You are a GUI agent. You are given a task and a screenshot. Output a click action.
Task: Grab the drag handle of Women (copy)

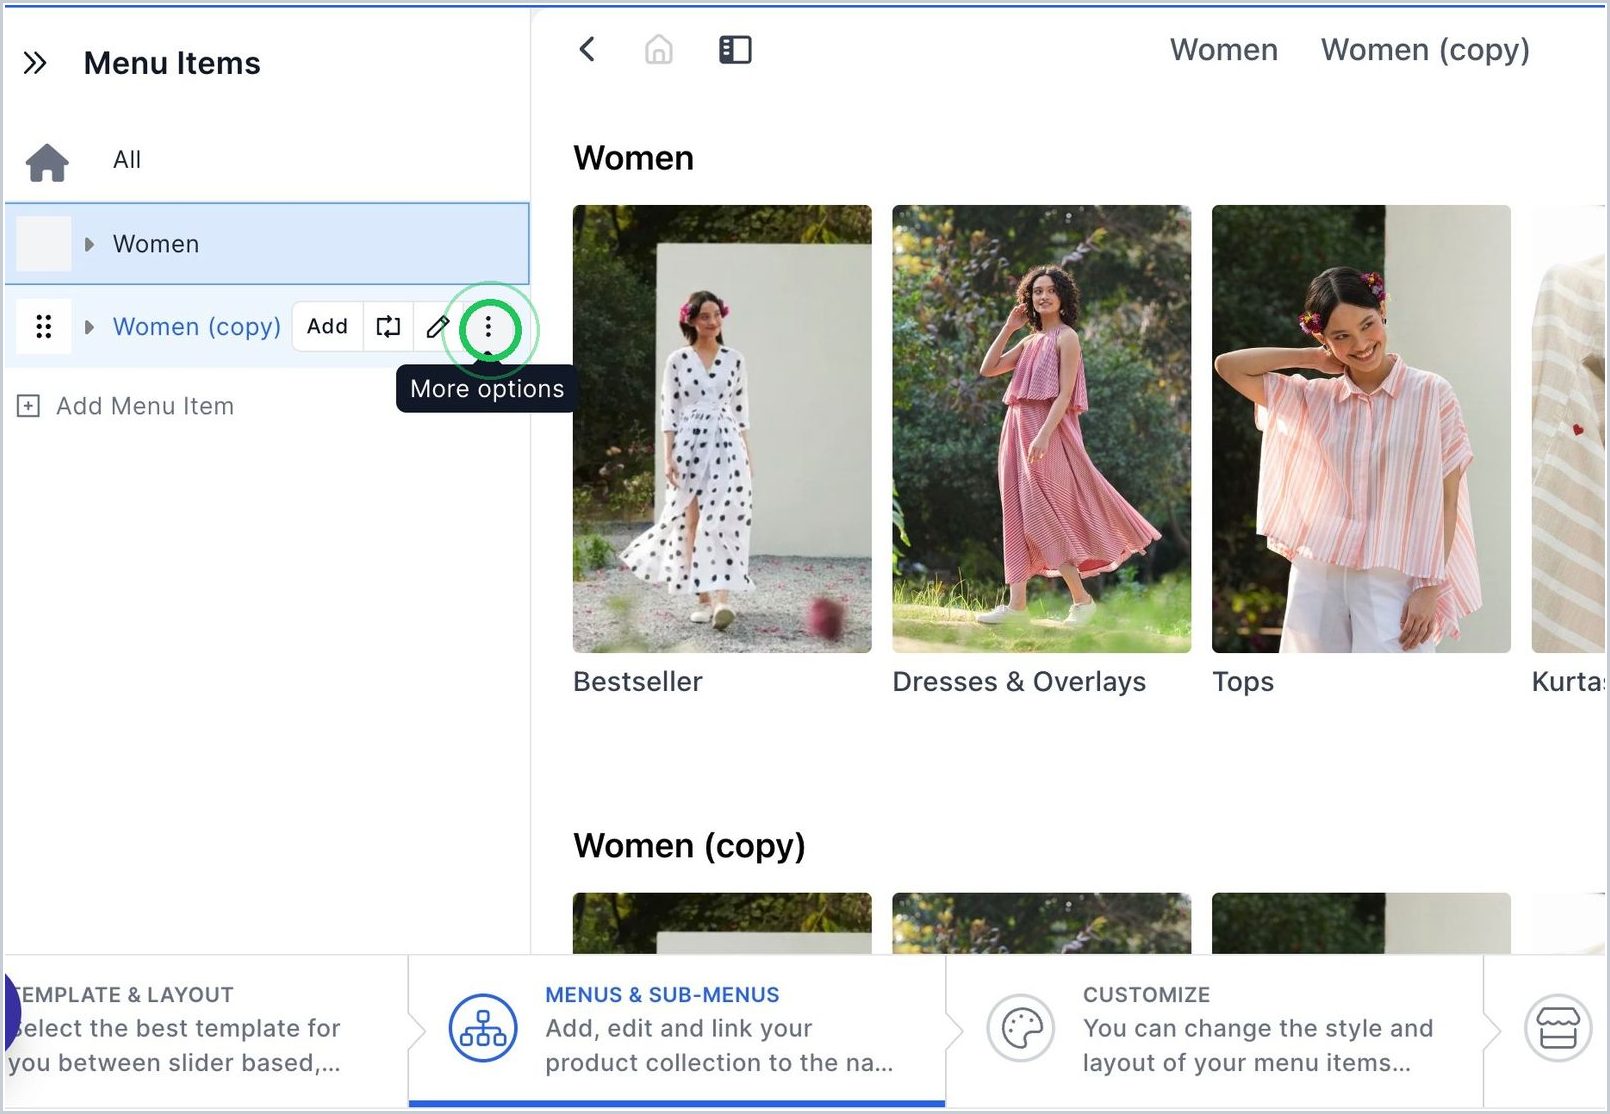tap(43, 327)
